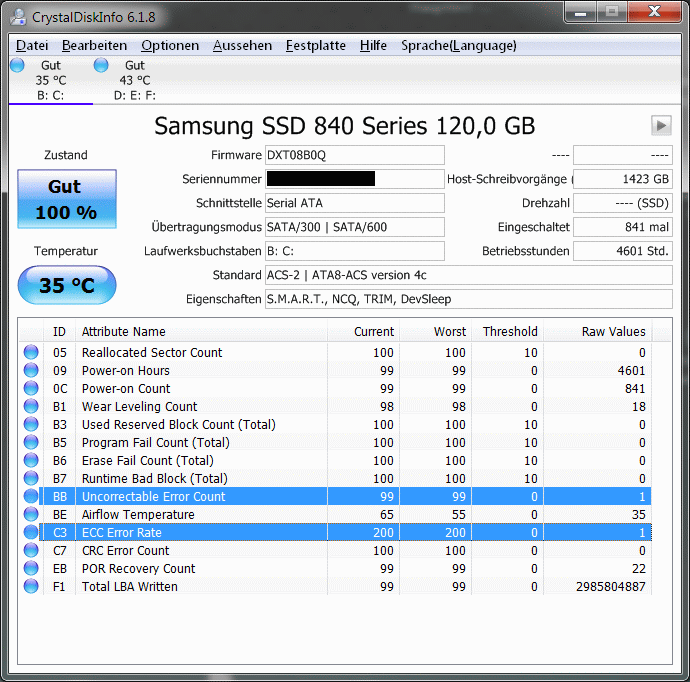Click status icon of ECC Error Rate row

point(31,532)
